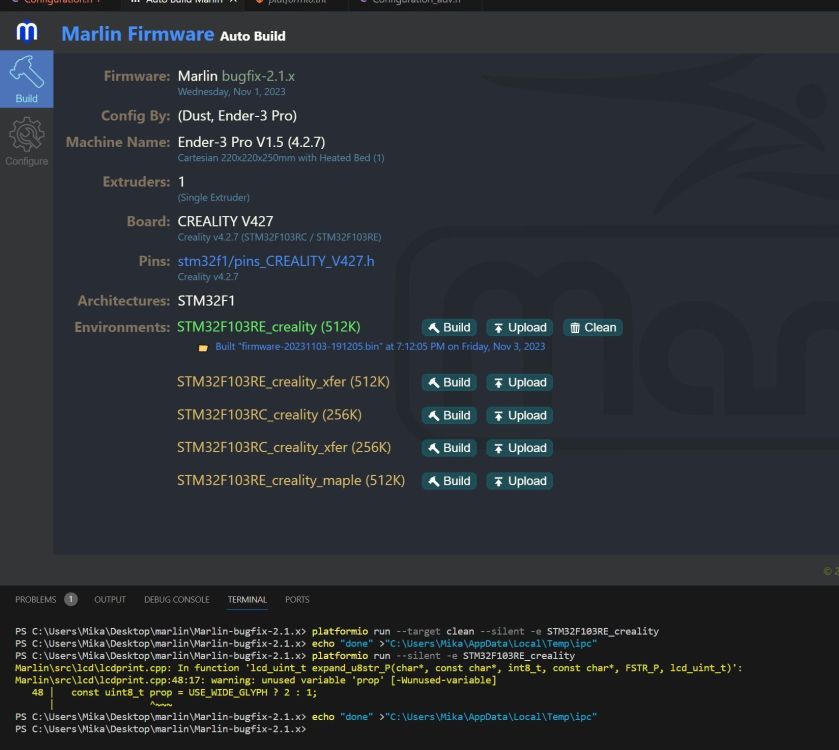Upload STM32F103RC_creality (256K) firmware

[520, 416]
